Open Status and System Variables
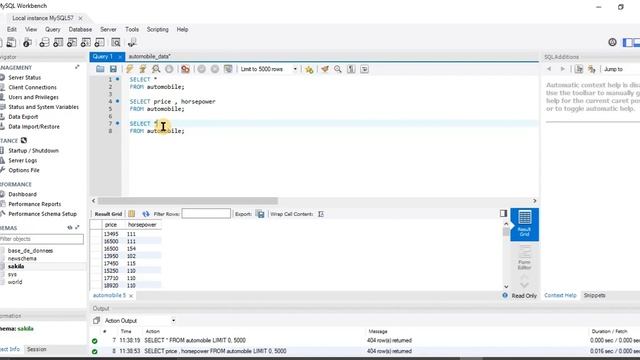 click(43, 107)
